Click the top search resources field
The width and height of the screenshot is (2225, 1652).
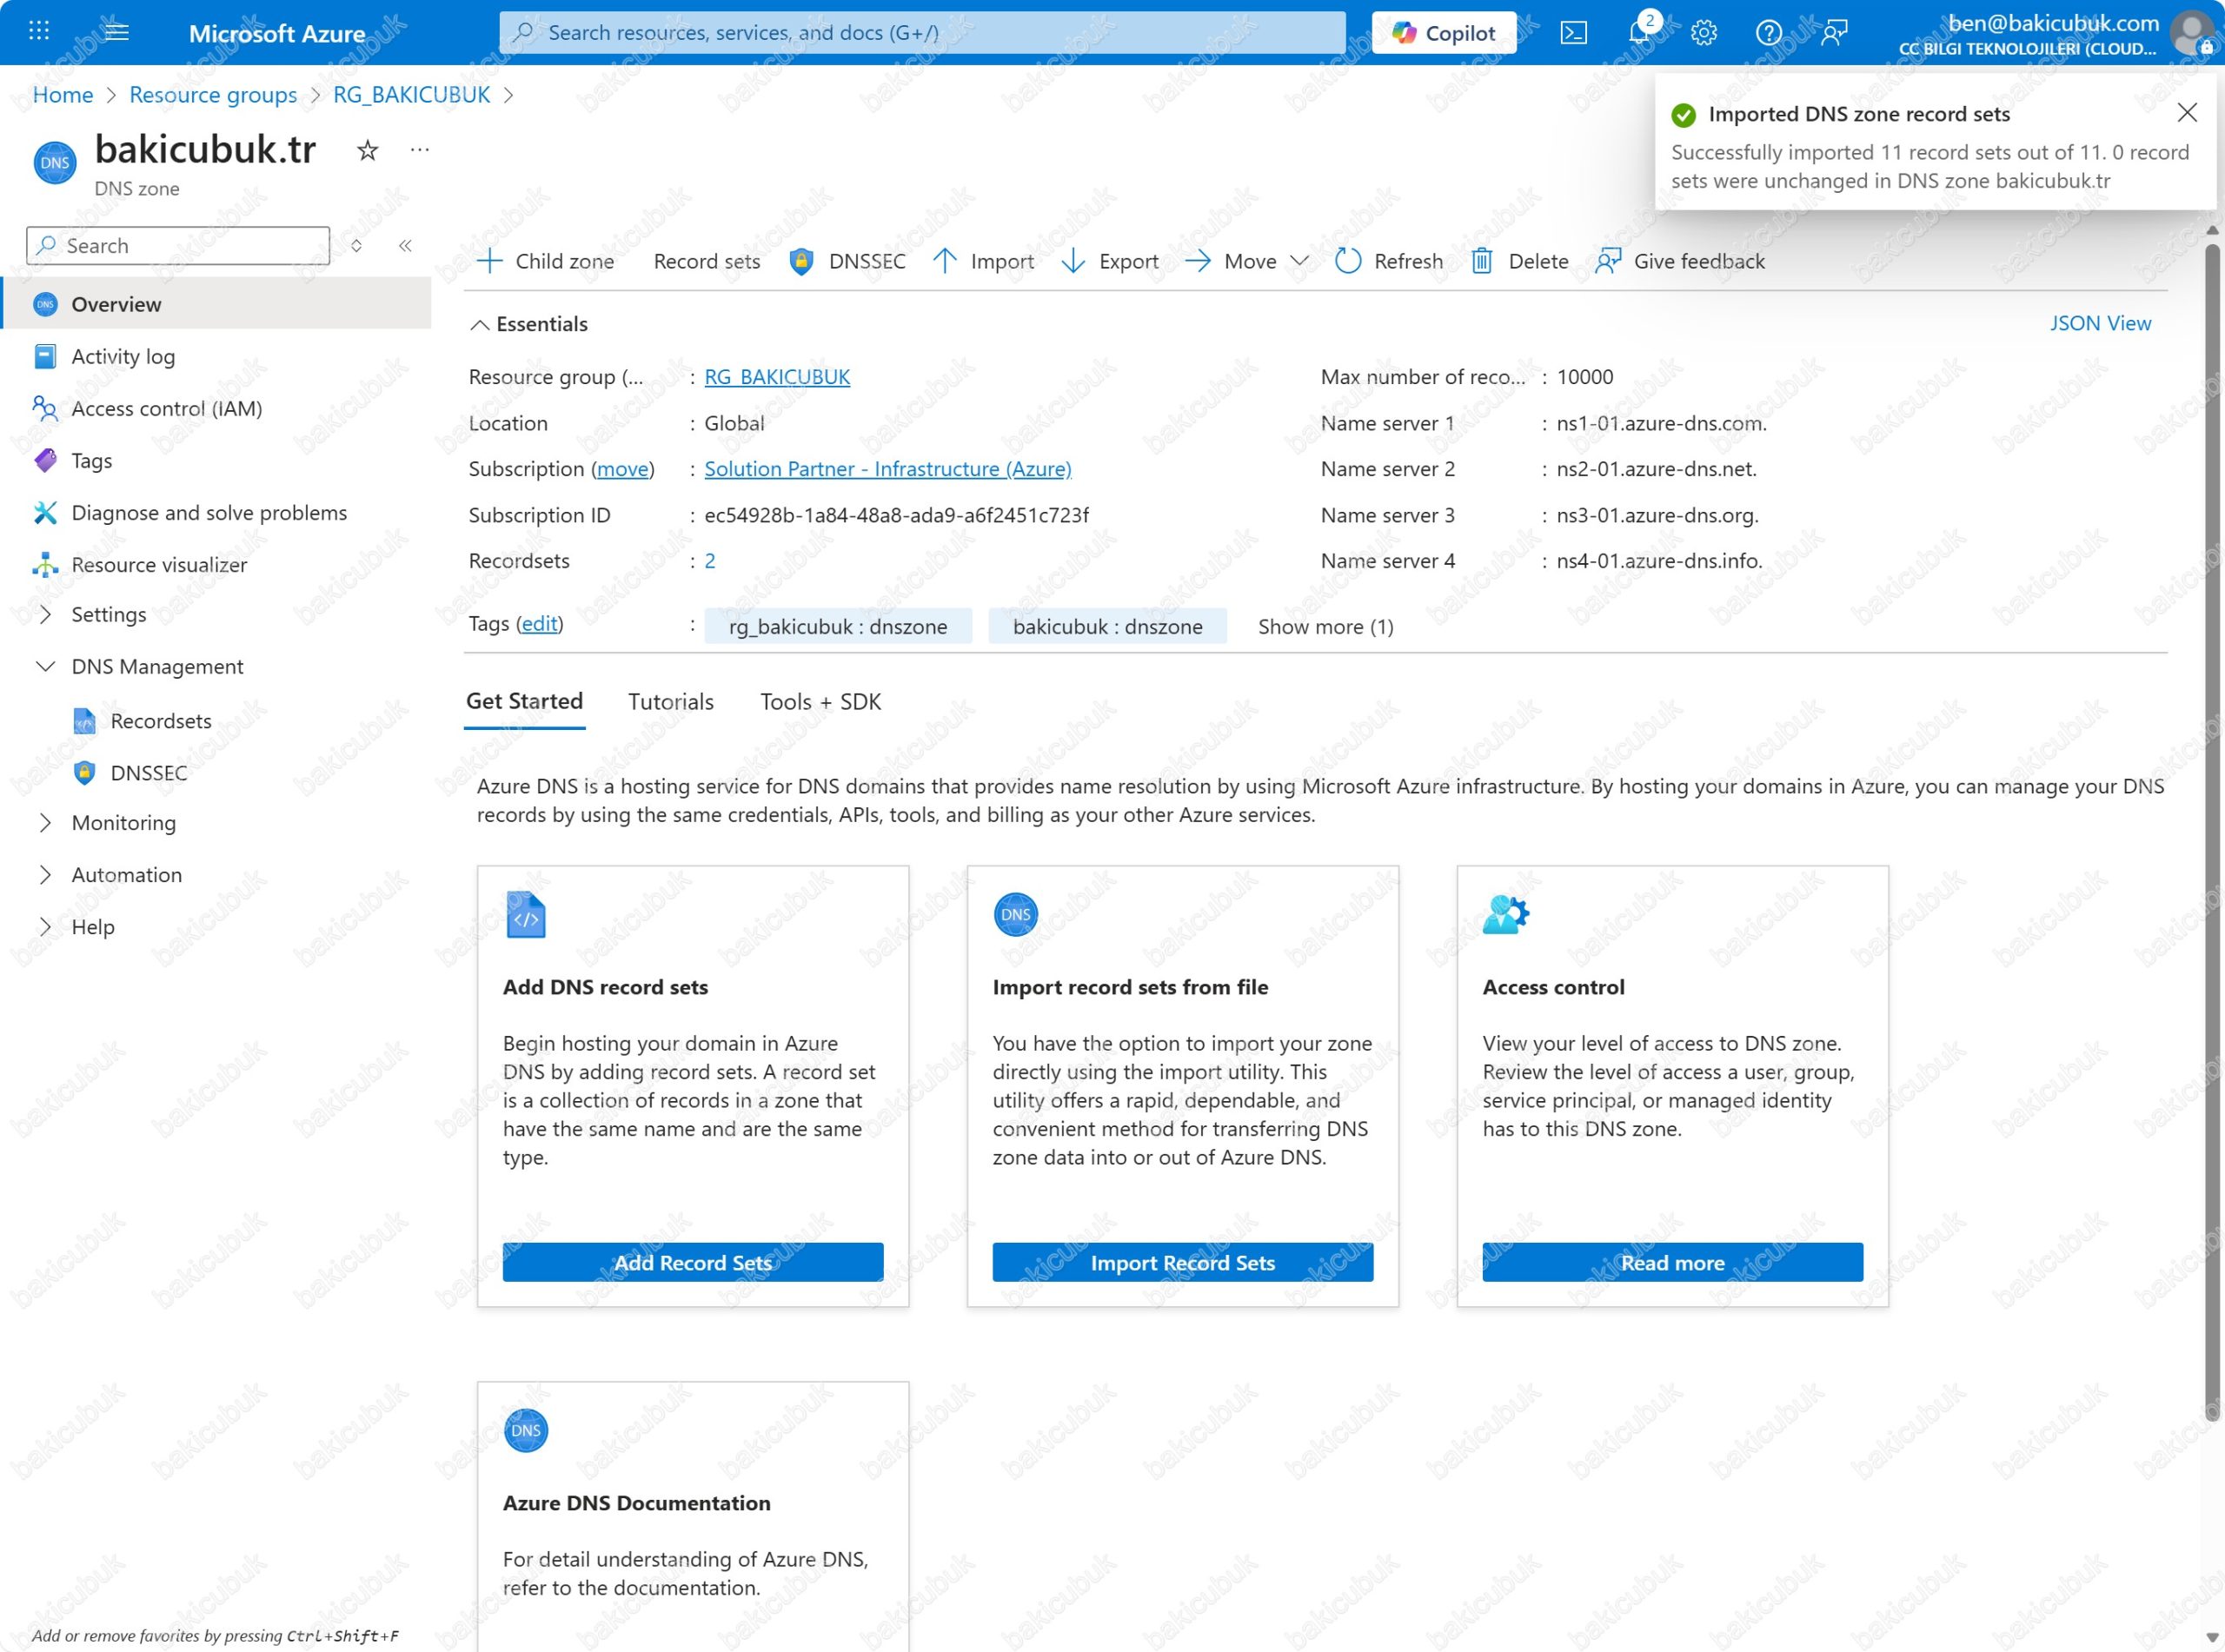tap(922, 33)
